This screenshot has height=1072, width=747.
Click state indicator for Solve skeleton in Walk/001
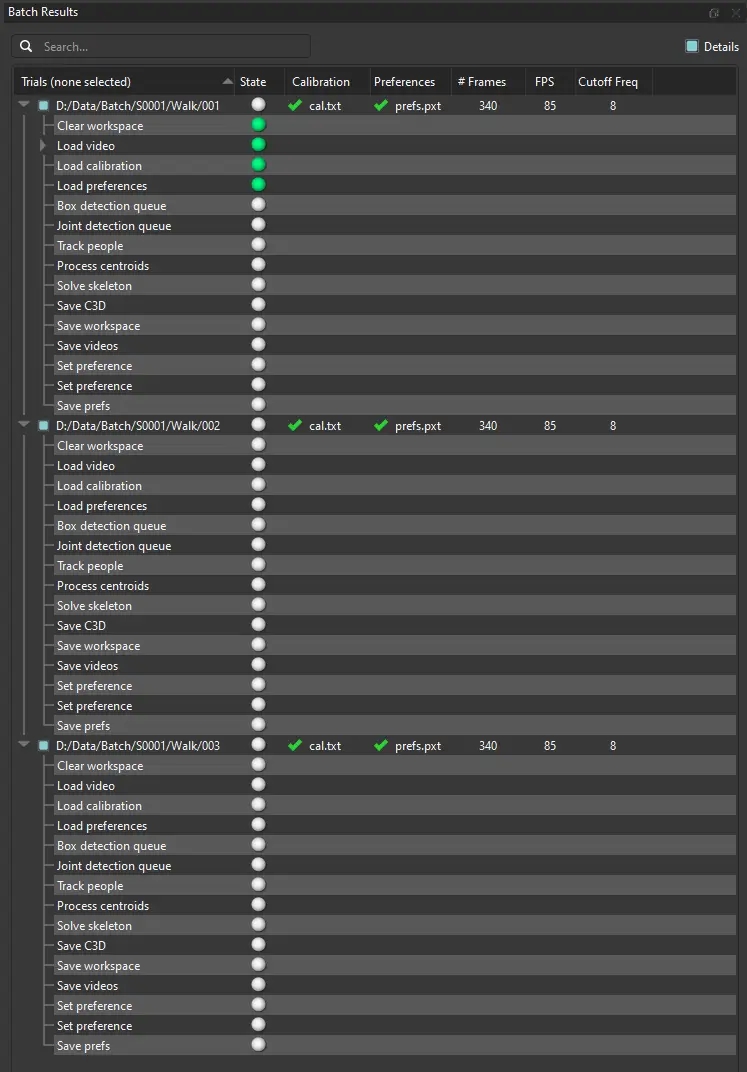click(258, 285)
